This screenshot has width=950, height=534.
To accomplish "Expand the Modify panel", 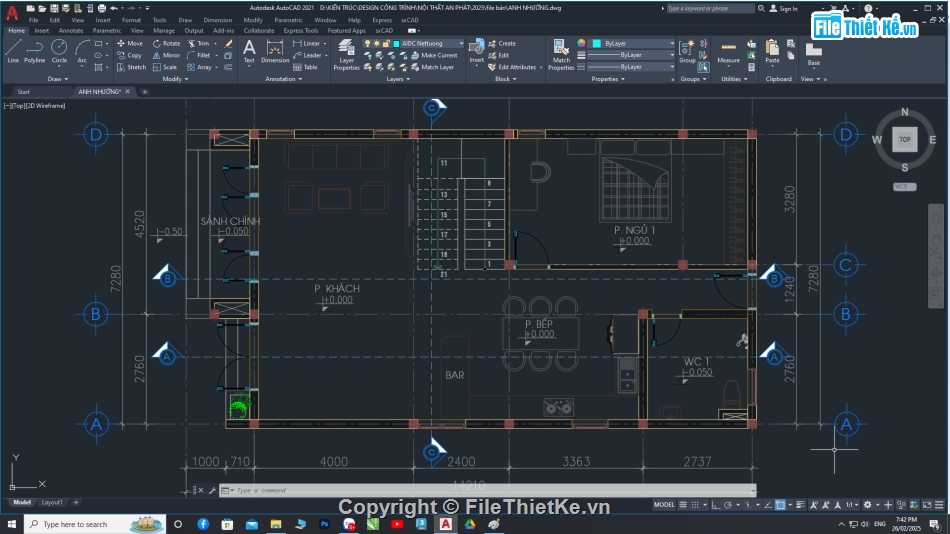I will click(x=176, y=79).
